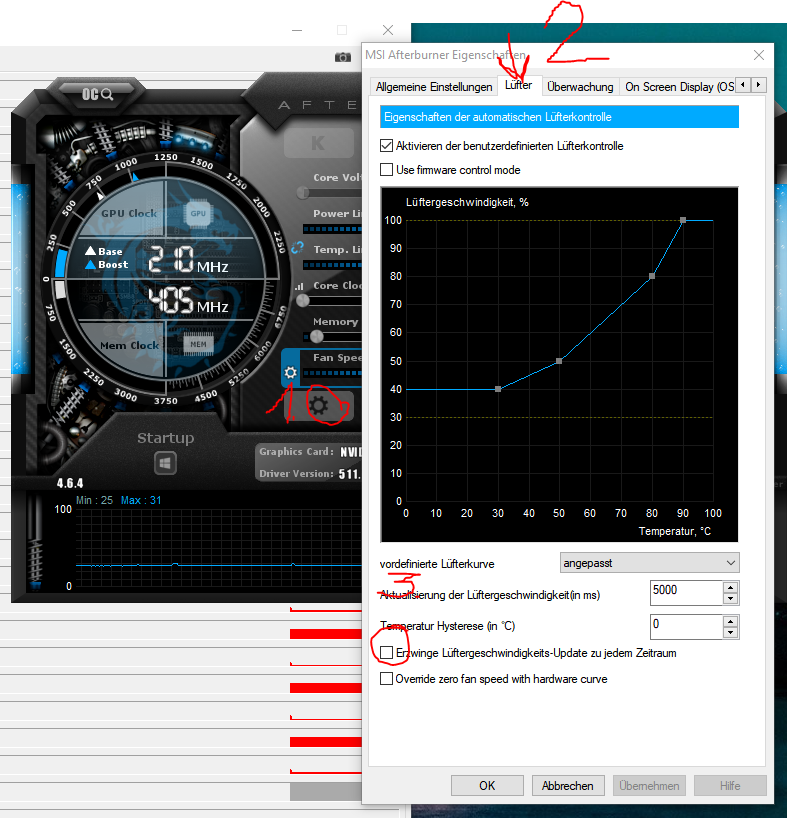Click the 405 MHz memory clock reading
787x818 pixels.
189,301
